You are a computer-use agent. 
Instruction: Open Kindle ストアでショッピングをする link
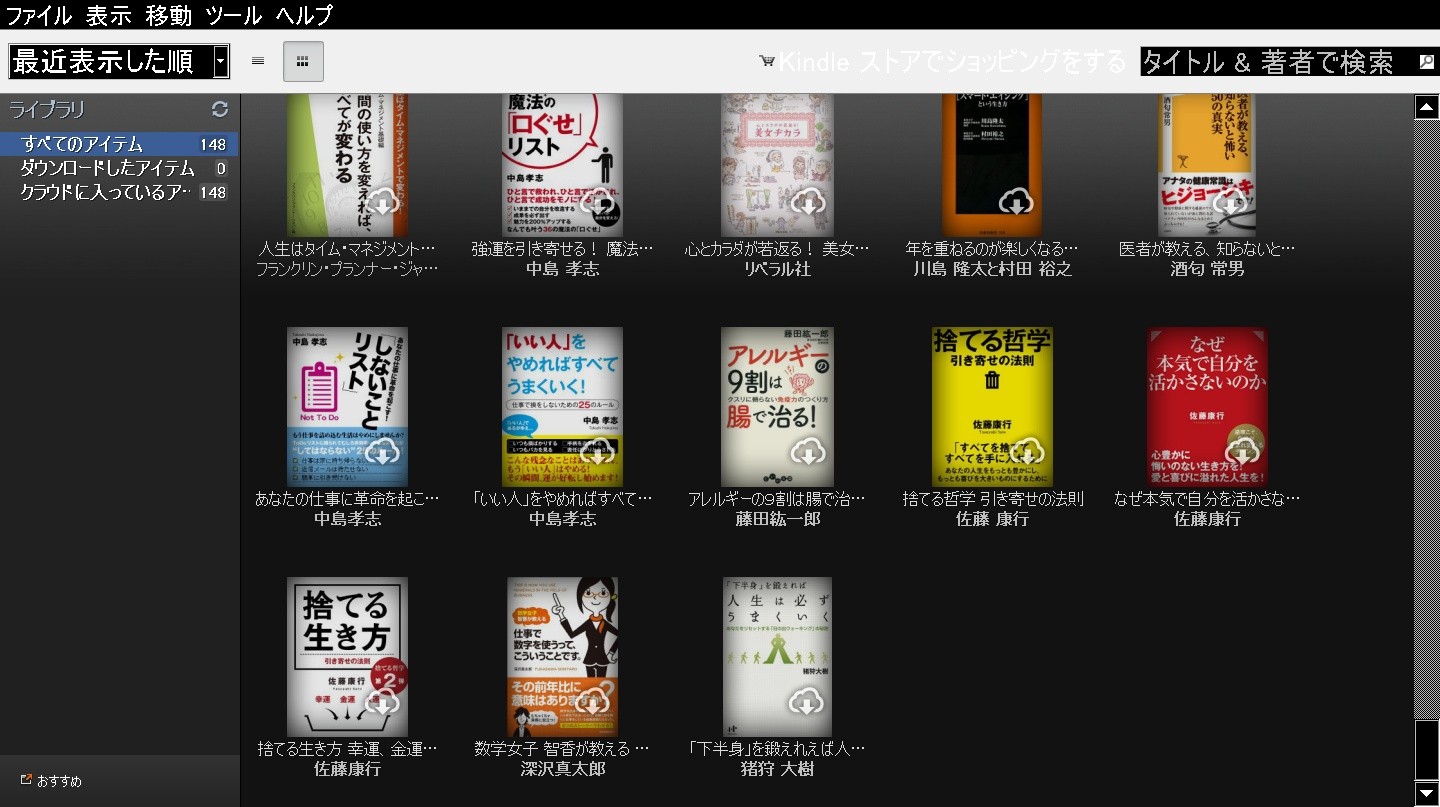coord(952,62)
